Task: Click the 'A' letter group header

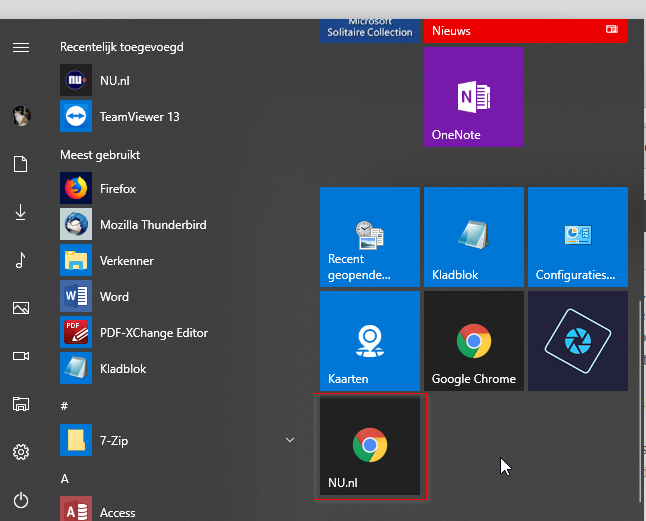Action: coord(64,479)
